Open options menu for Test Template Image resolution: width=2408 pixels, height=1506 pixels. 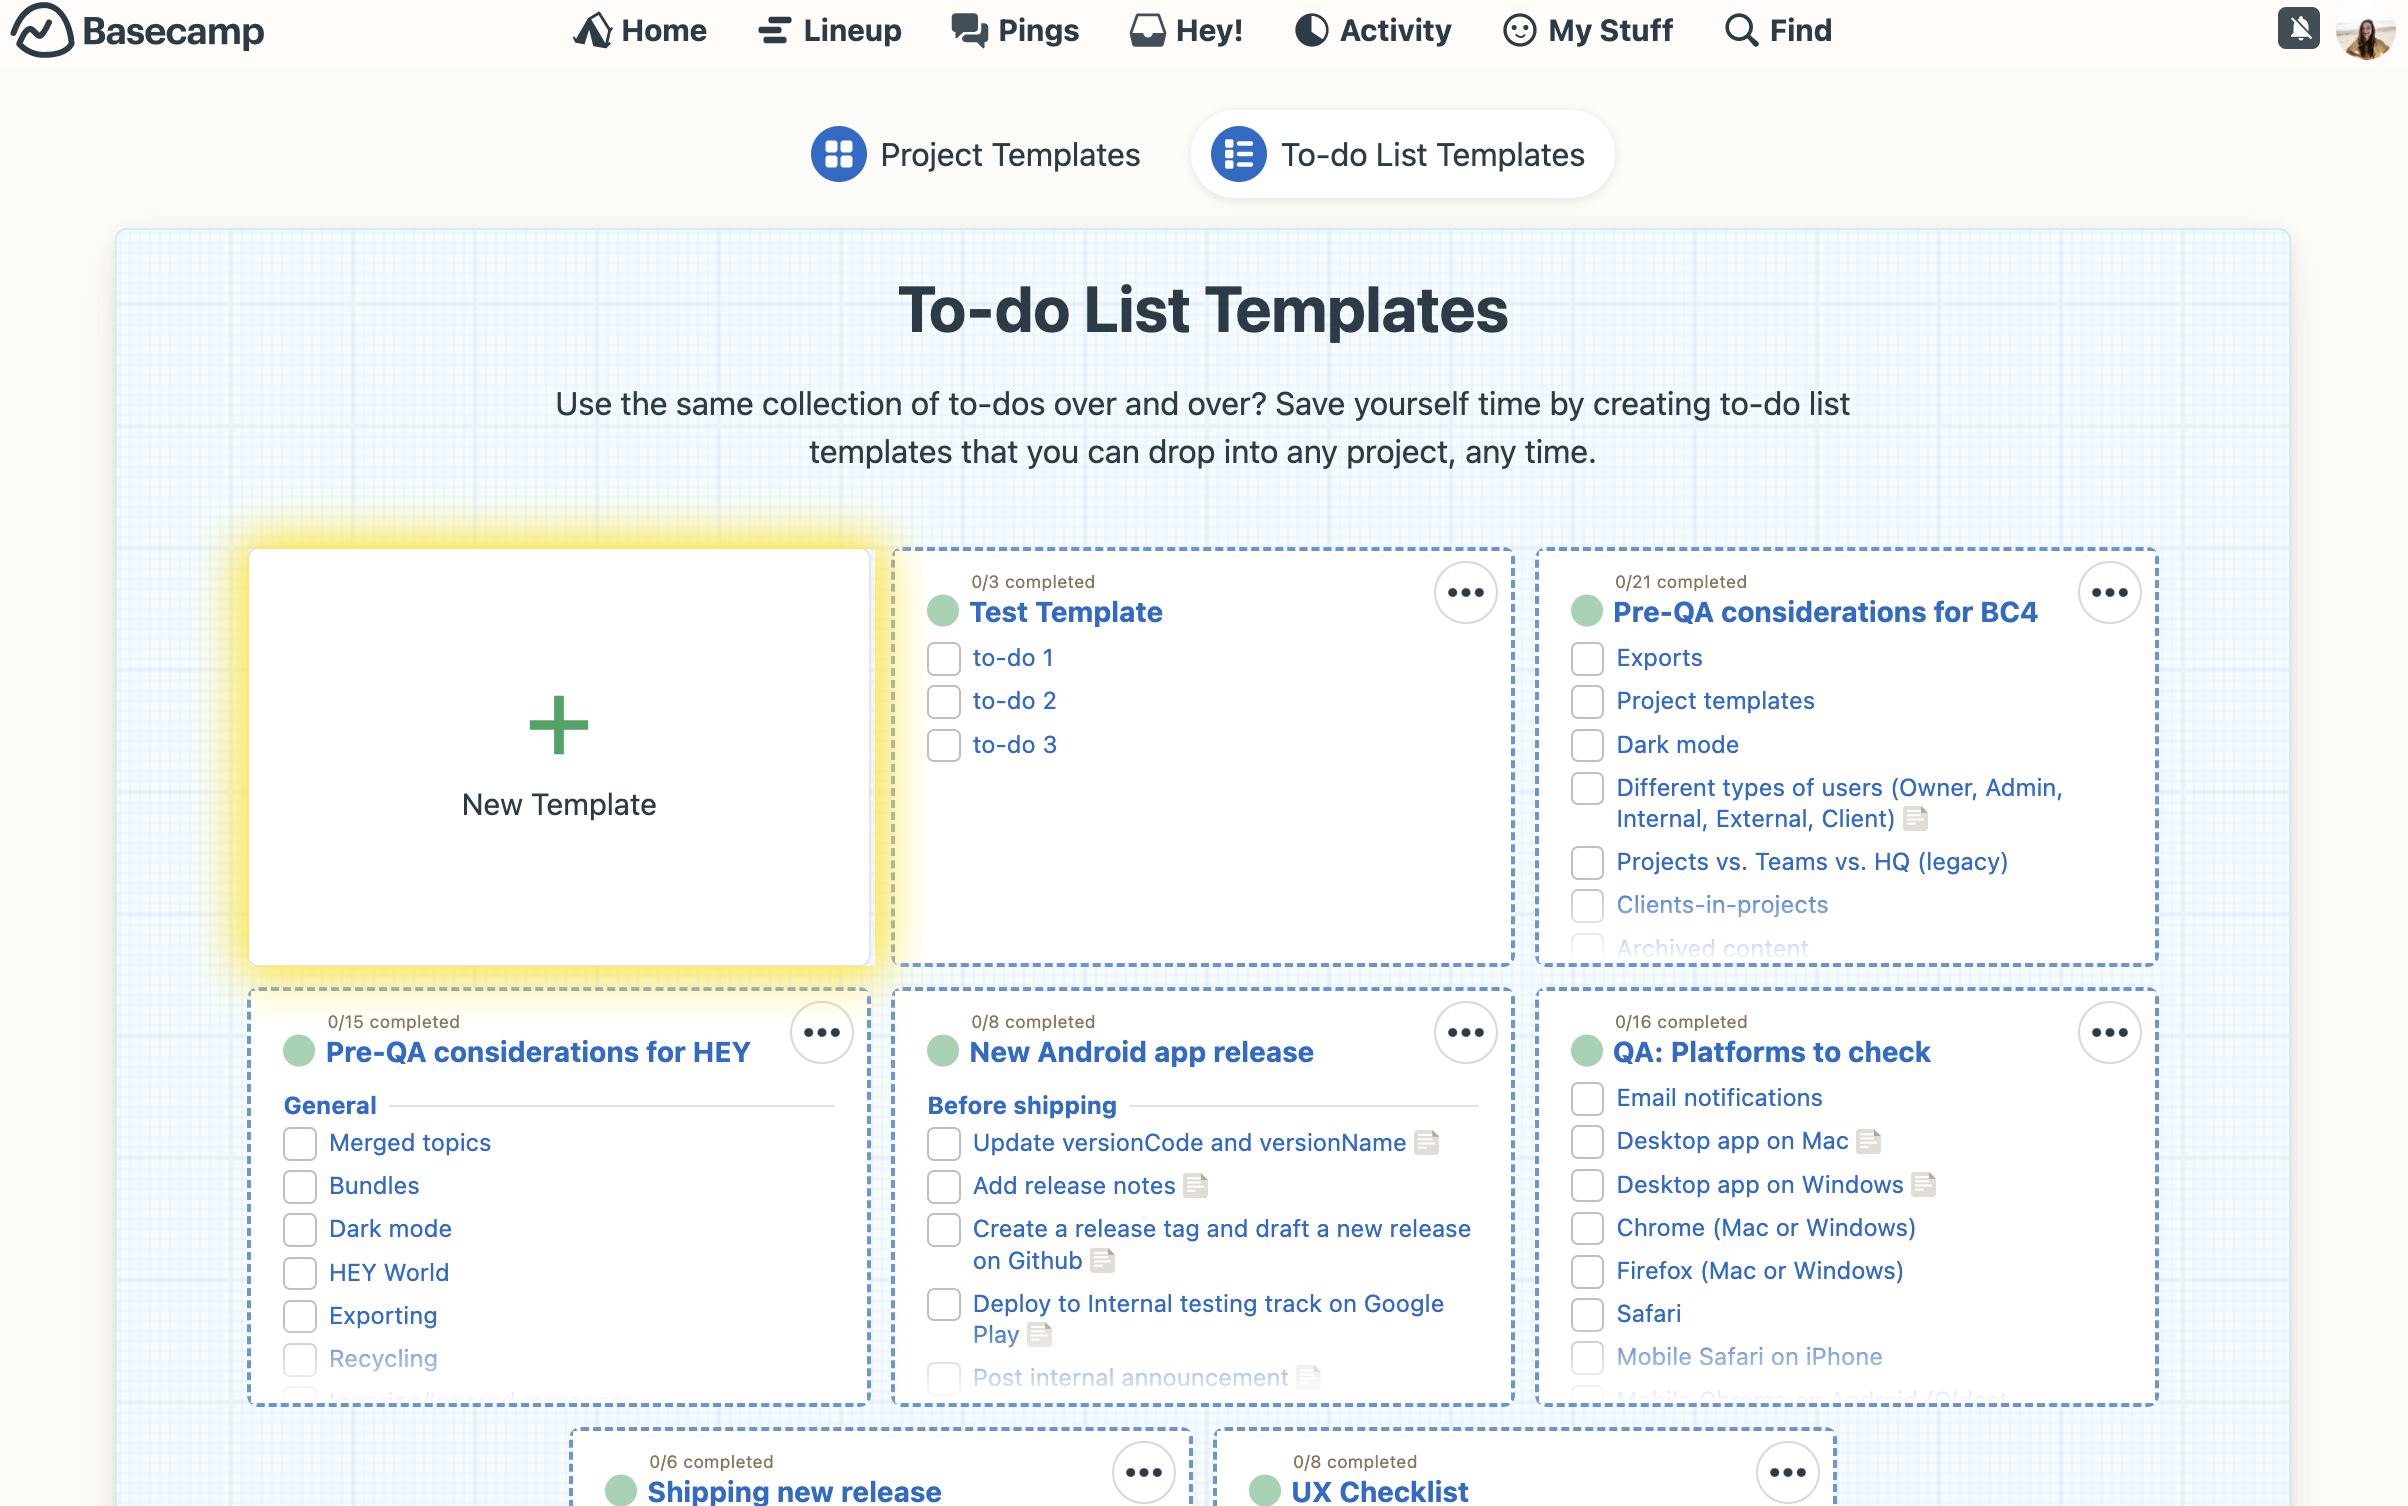1465,592
